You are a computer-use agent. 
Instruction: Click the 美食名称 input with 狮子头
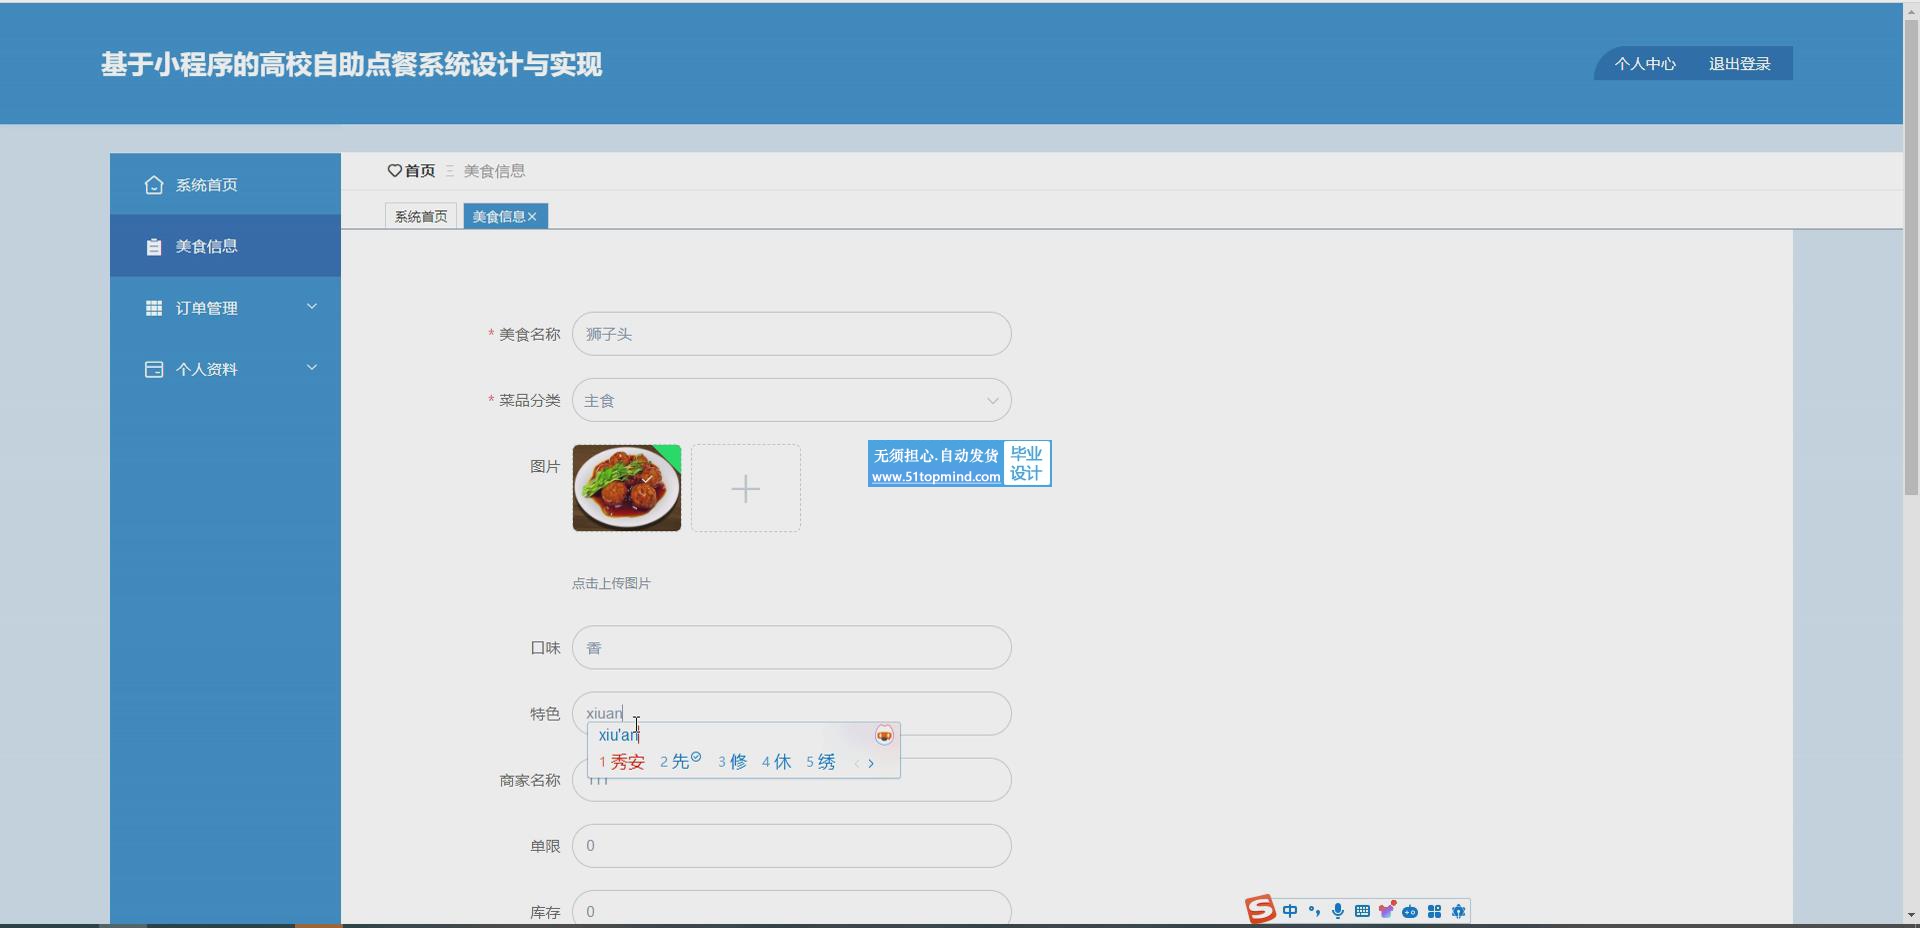(x=791, y=334)
